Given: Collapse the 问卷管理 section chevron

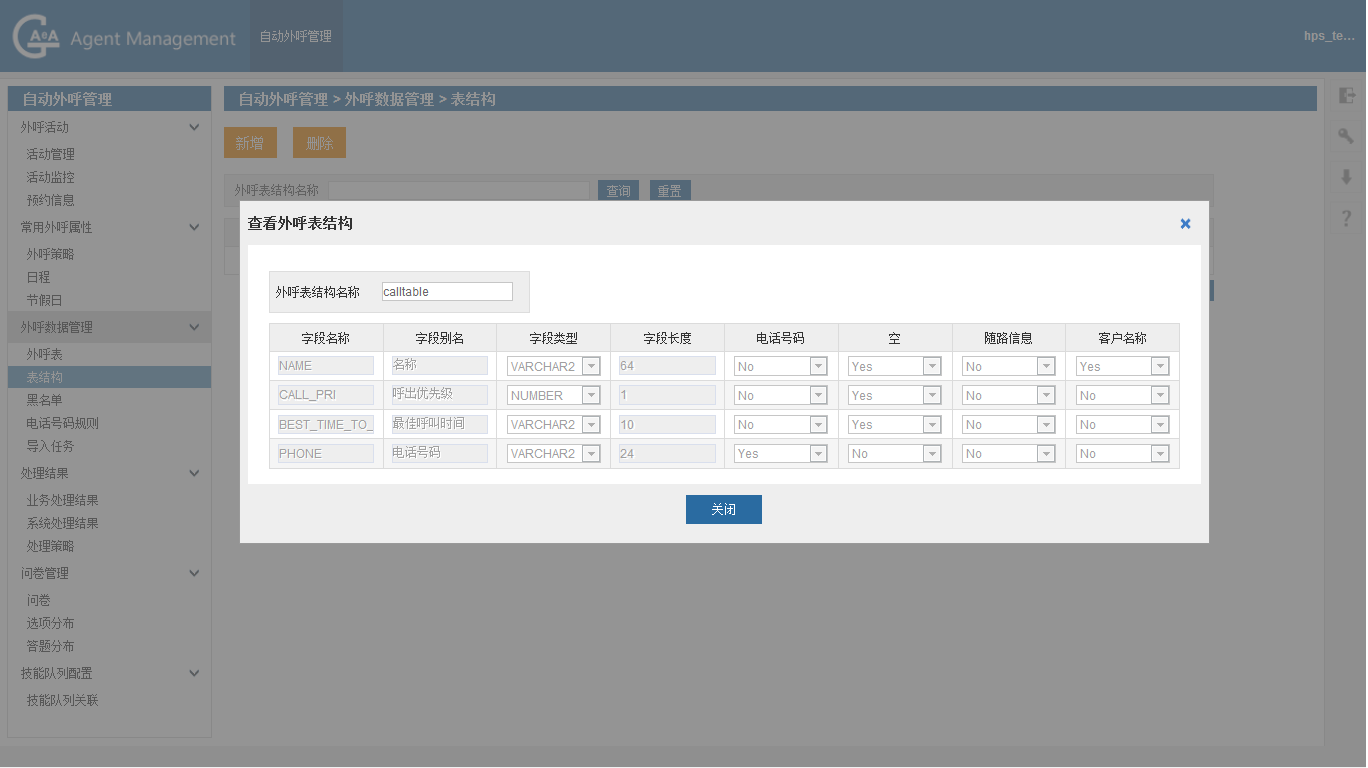Looking at the screenshot, I should pyautogui.click(x=194, y=573).
